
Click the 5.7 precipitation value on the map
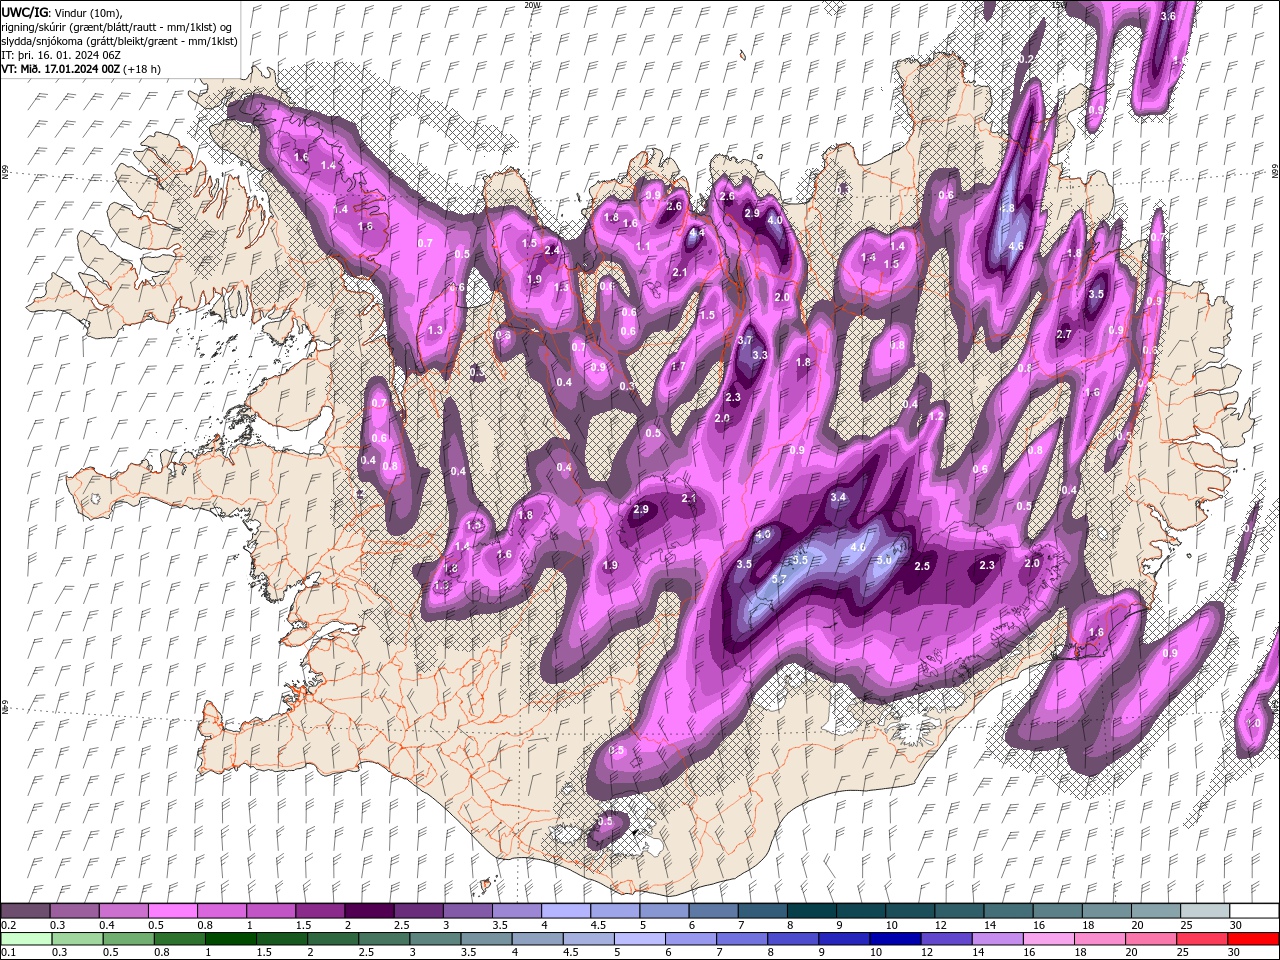click(780, 579)
